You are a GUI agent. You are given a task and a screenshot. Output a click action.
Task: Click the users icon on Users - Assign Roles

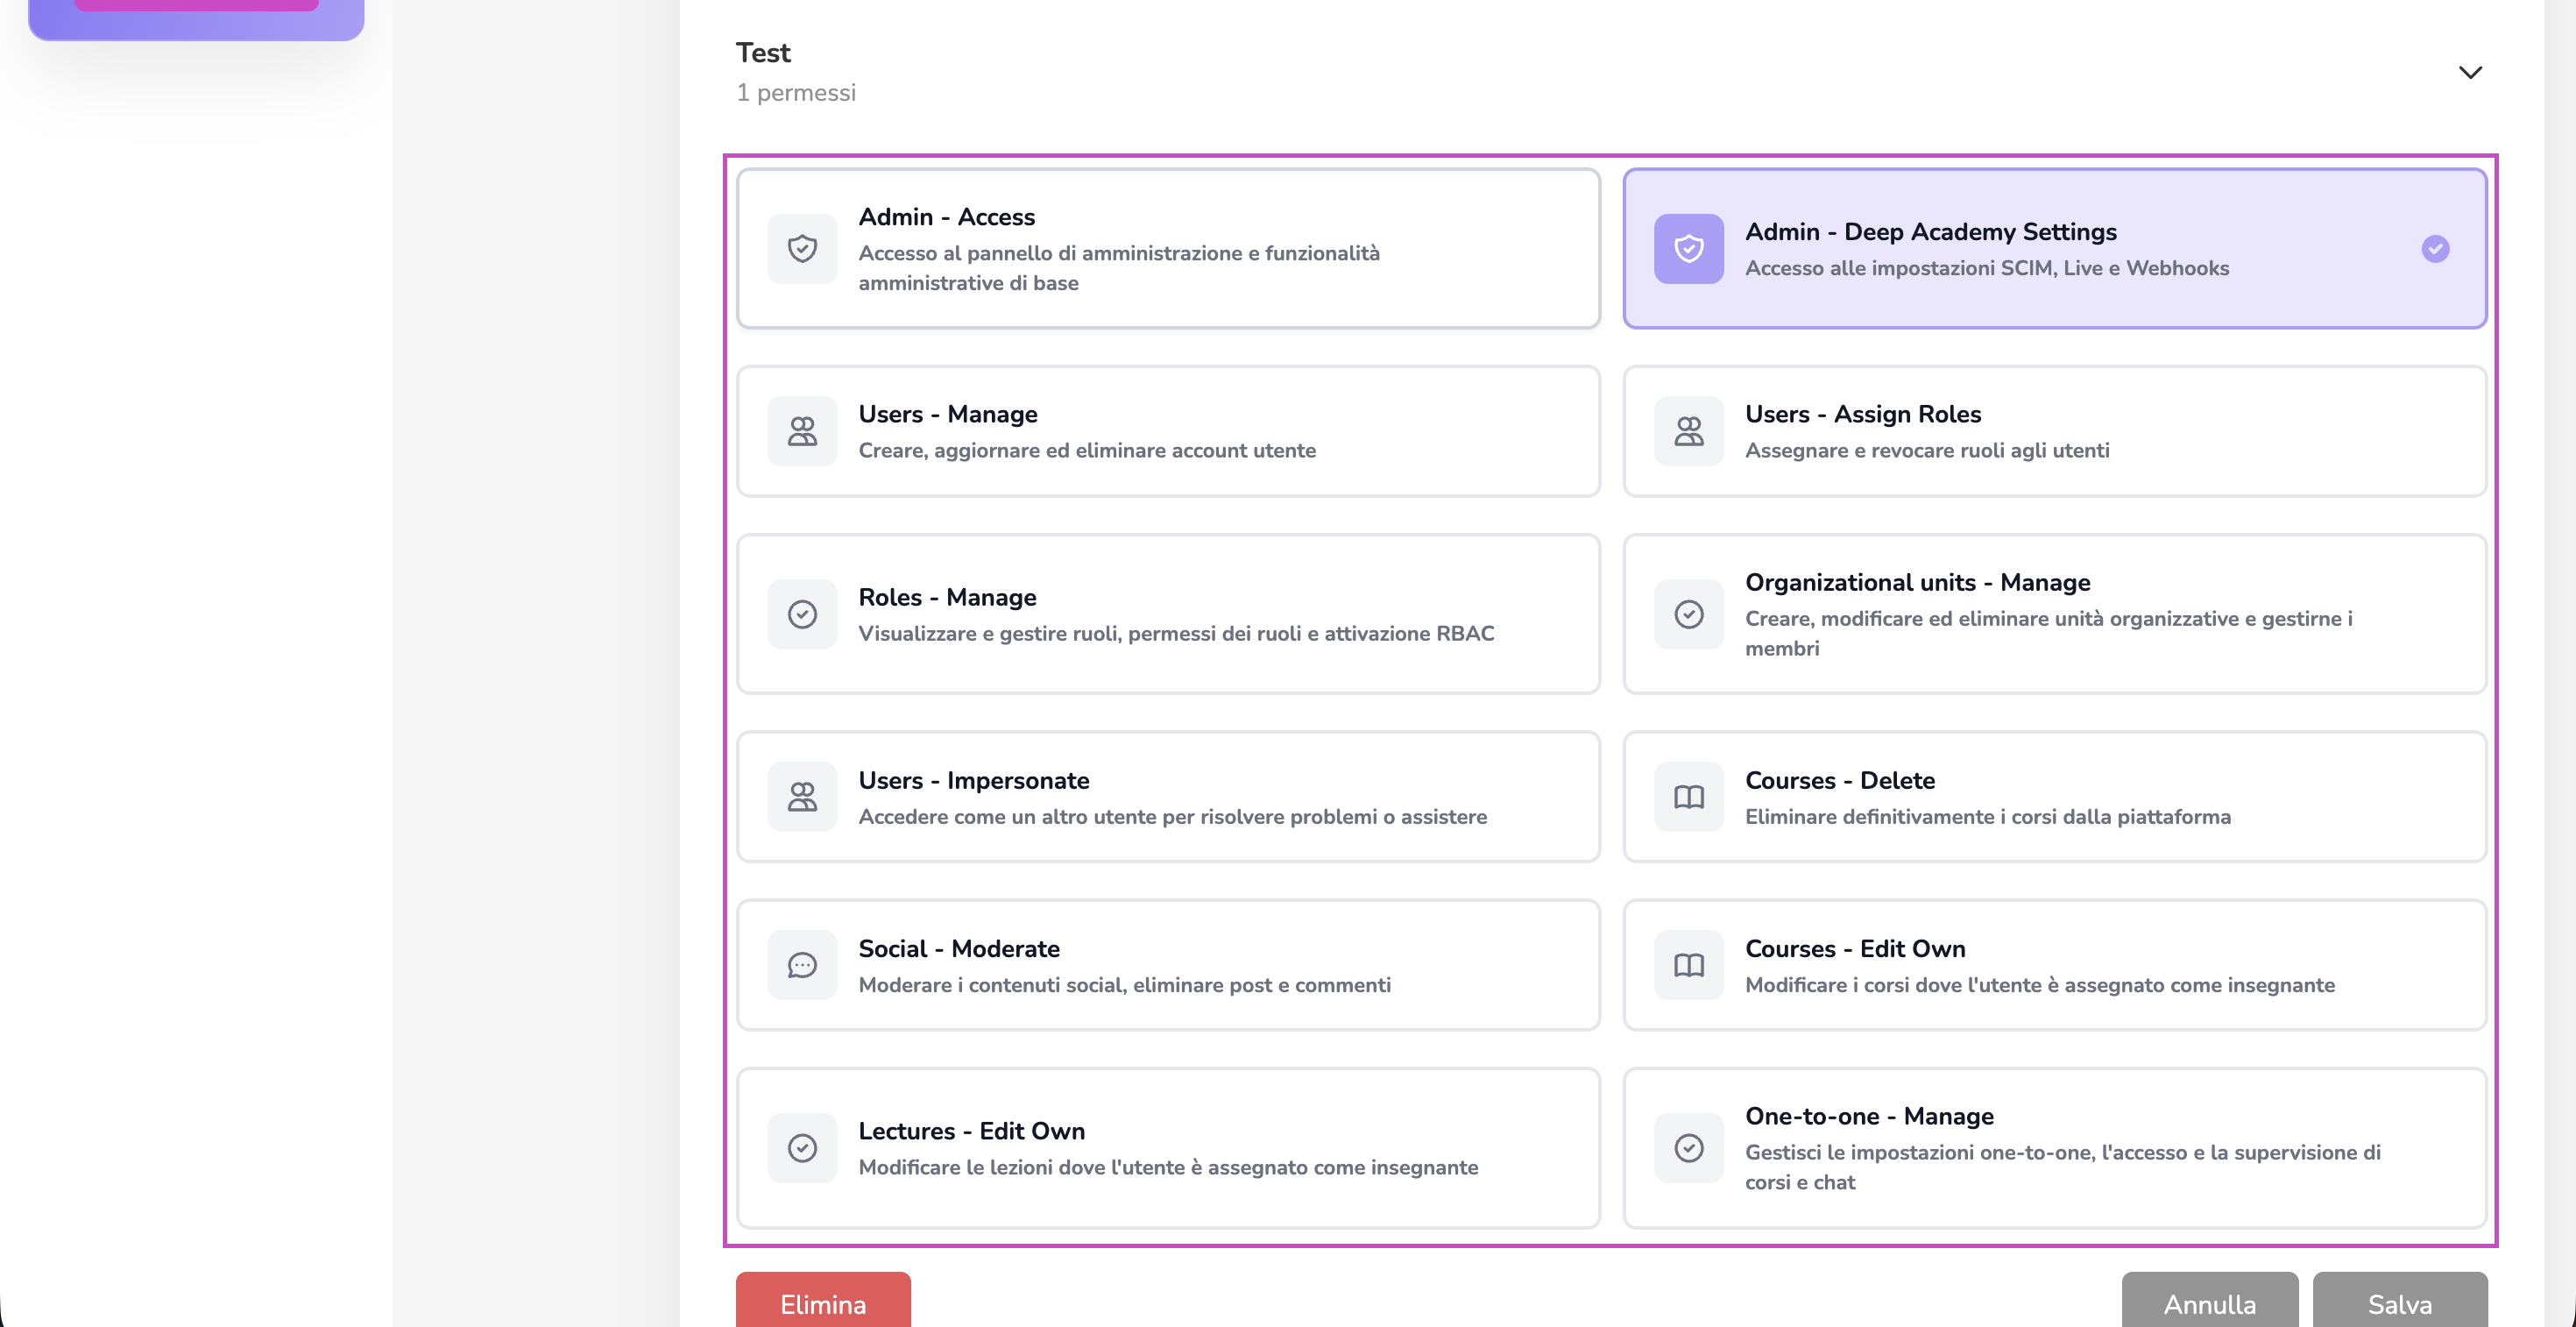tap(1688, 431)
